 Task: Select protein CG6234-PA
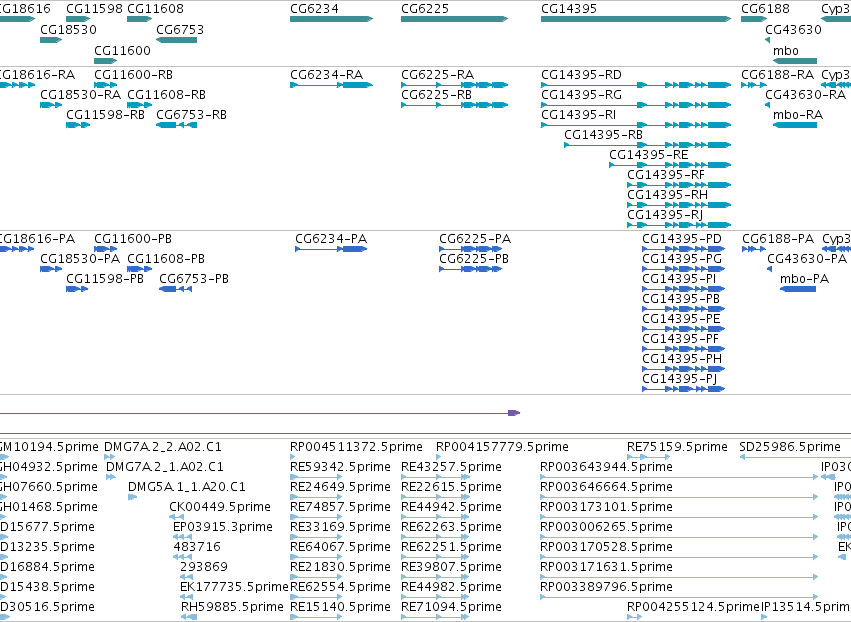331,239
